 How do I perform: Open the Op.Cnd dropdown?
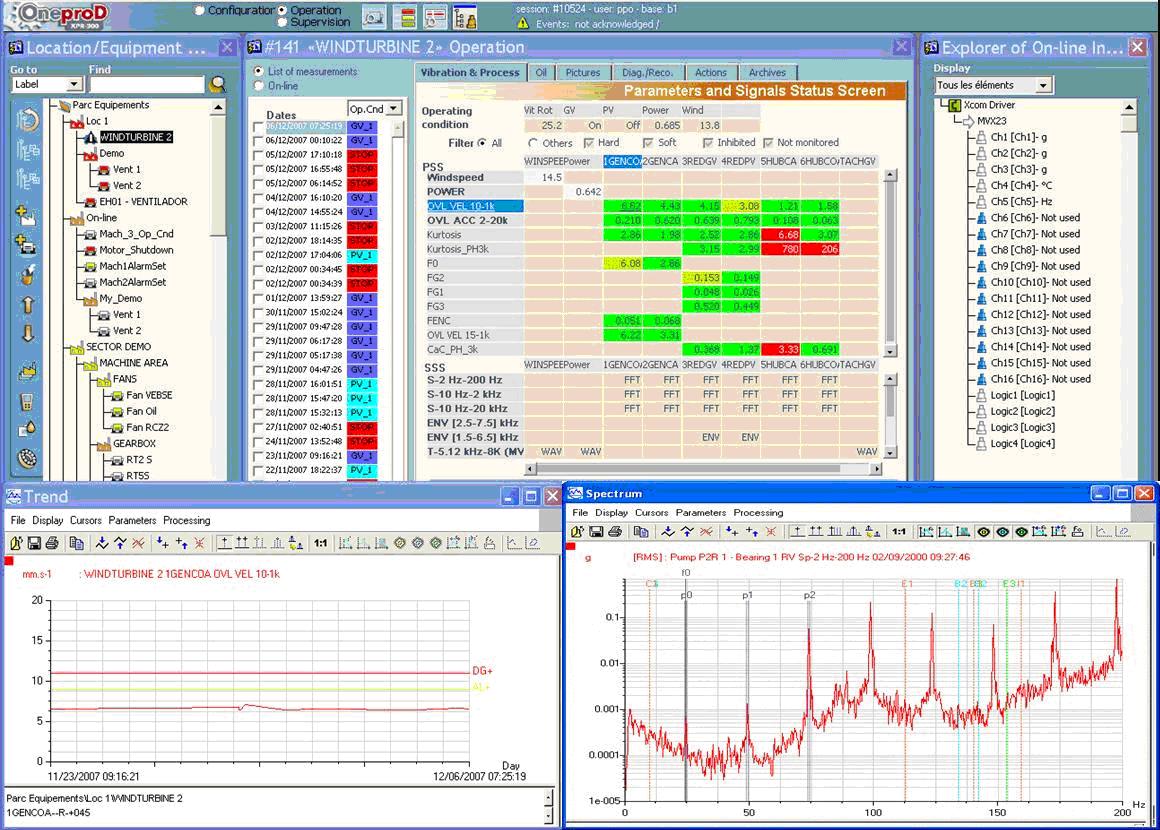point(393,108)
